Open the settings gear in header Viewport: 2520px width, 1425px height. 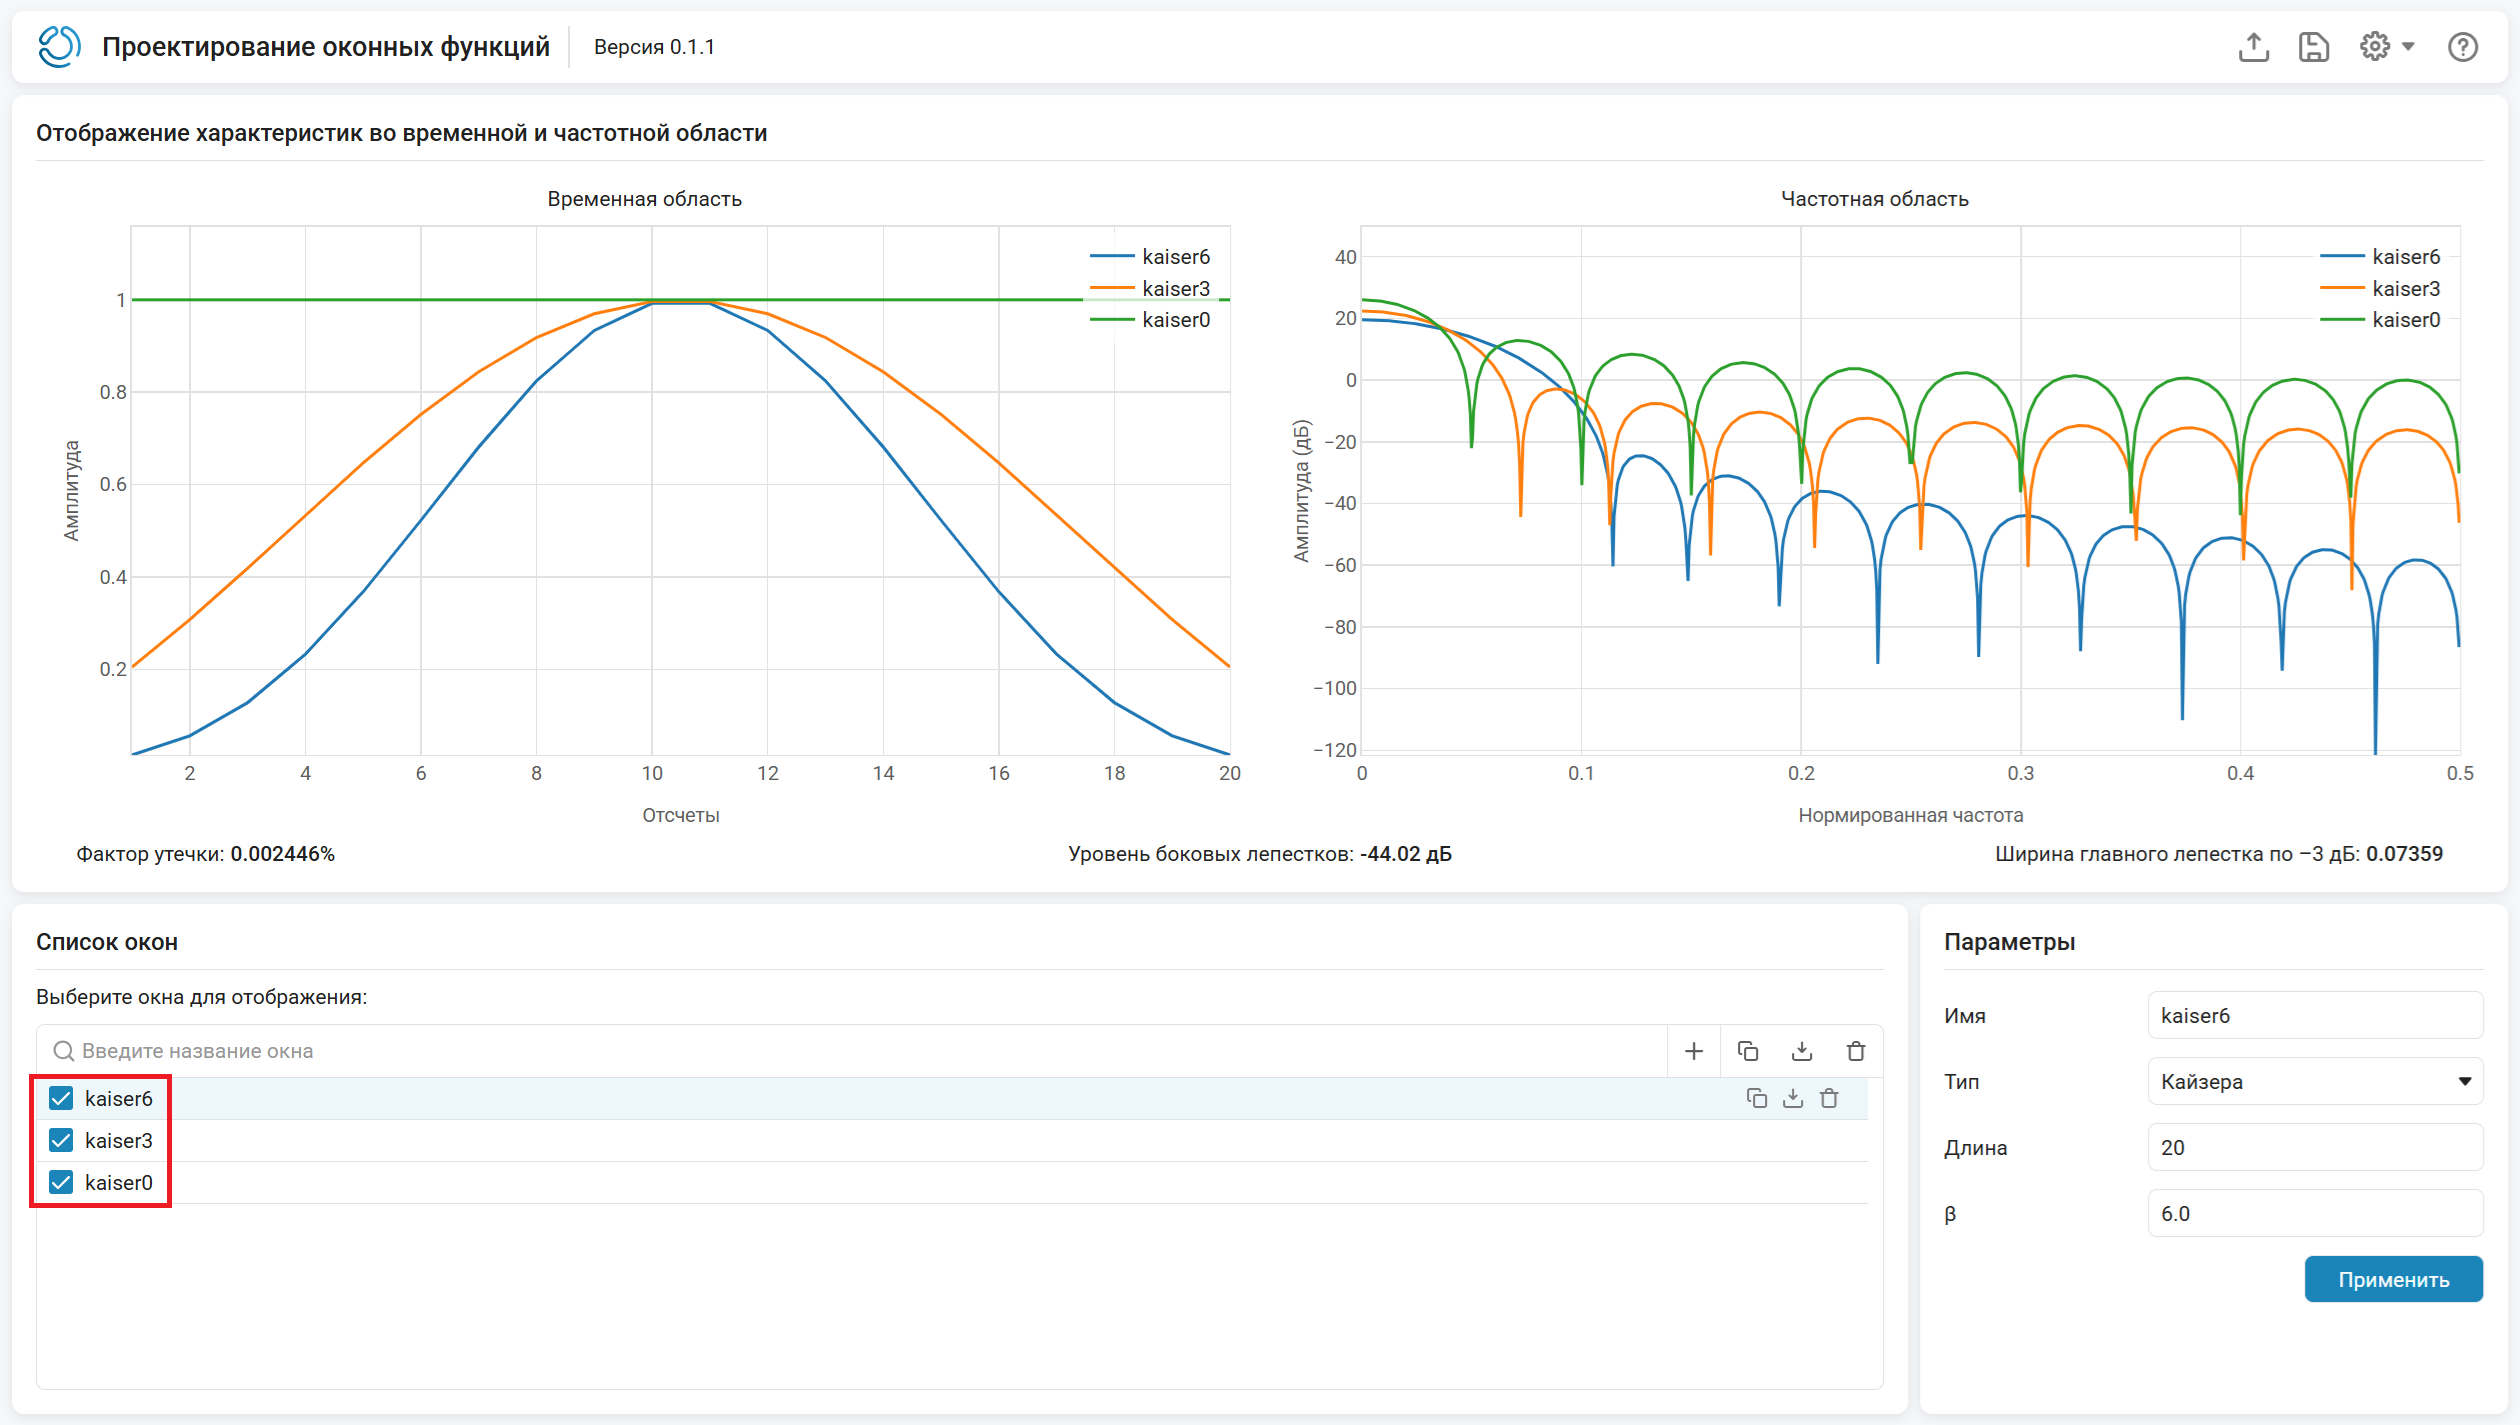pos(2375,46)
